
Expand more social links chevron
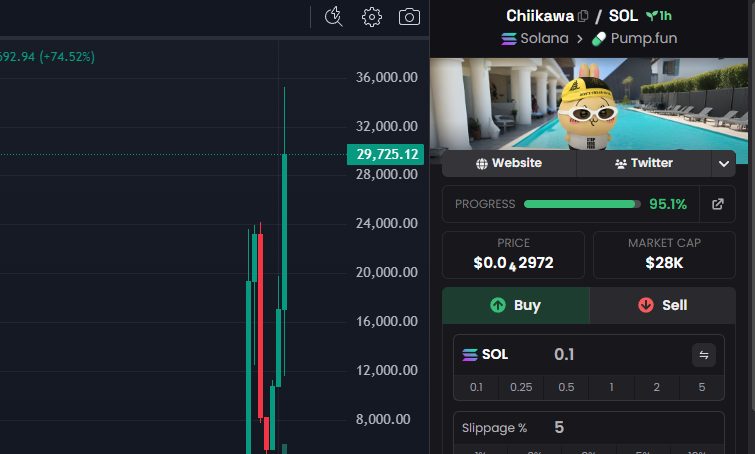(x=724, y=164)
